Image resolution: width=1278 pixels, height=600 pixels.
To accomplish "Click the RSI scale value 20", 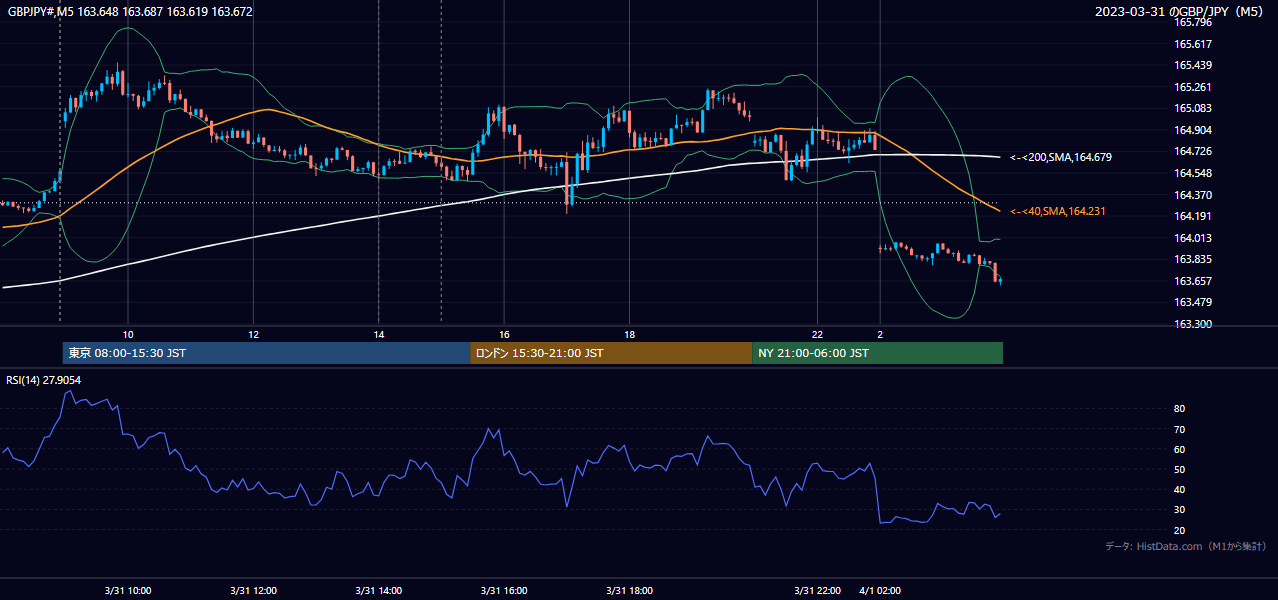I will point(1179,530).
